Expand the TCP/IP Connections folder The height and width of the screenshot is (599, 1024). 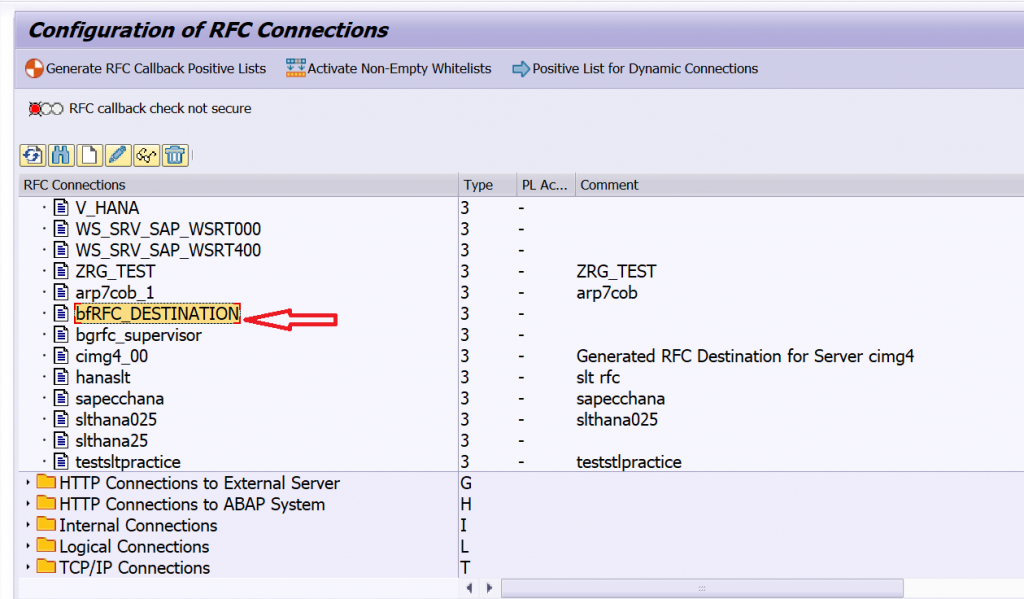point(27,568)
